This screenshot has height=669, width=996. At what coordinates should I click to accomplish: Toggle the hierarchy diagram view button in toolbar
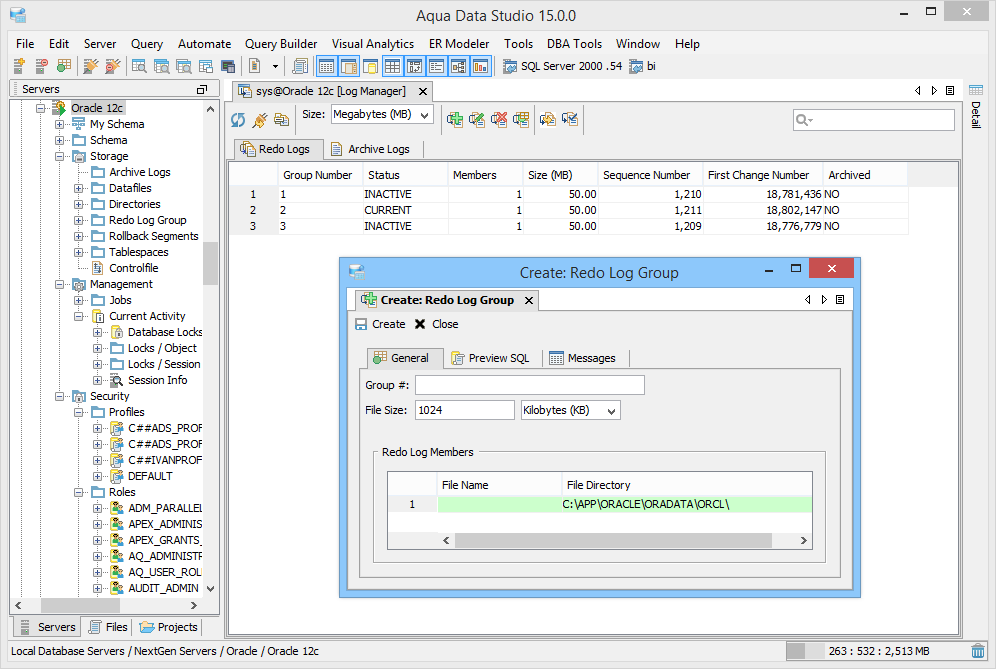coord(459,66)
